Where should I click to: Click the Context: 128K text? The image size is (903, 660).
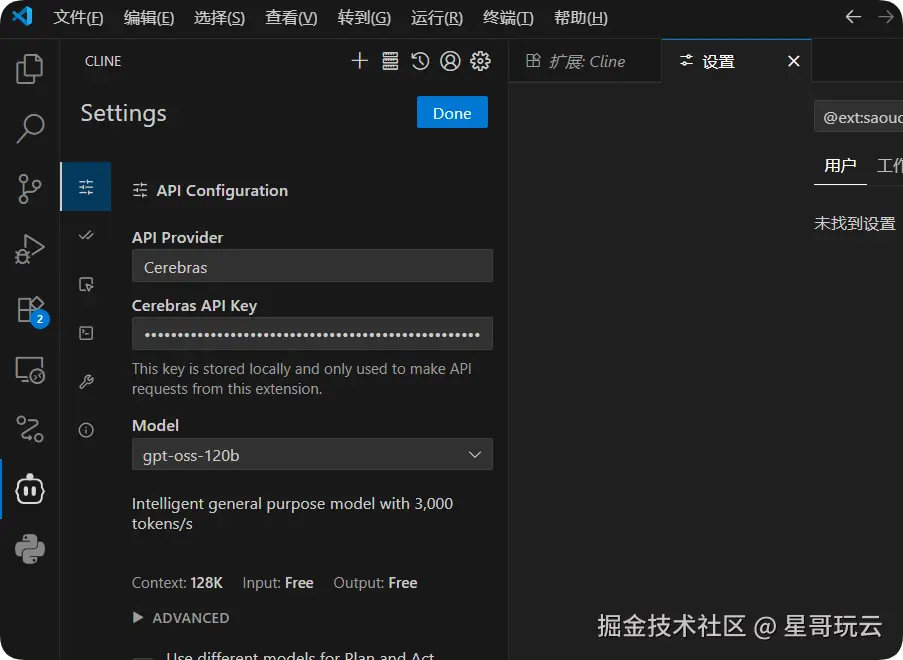177,583
